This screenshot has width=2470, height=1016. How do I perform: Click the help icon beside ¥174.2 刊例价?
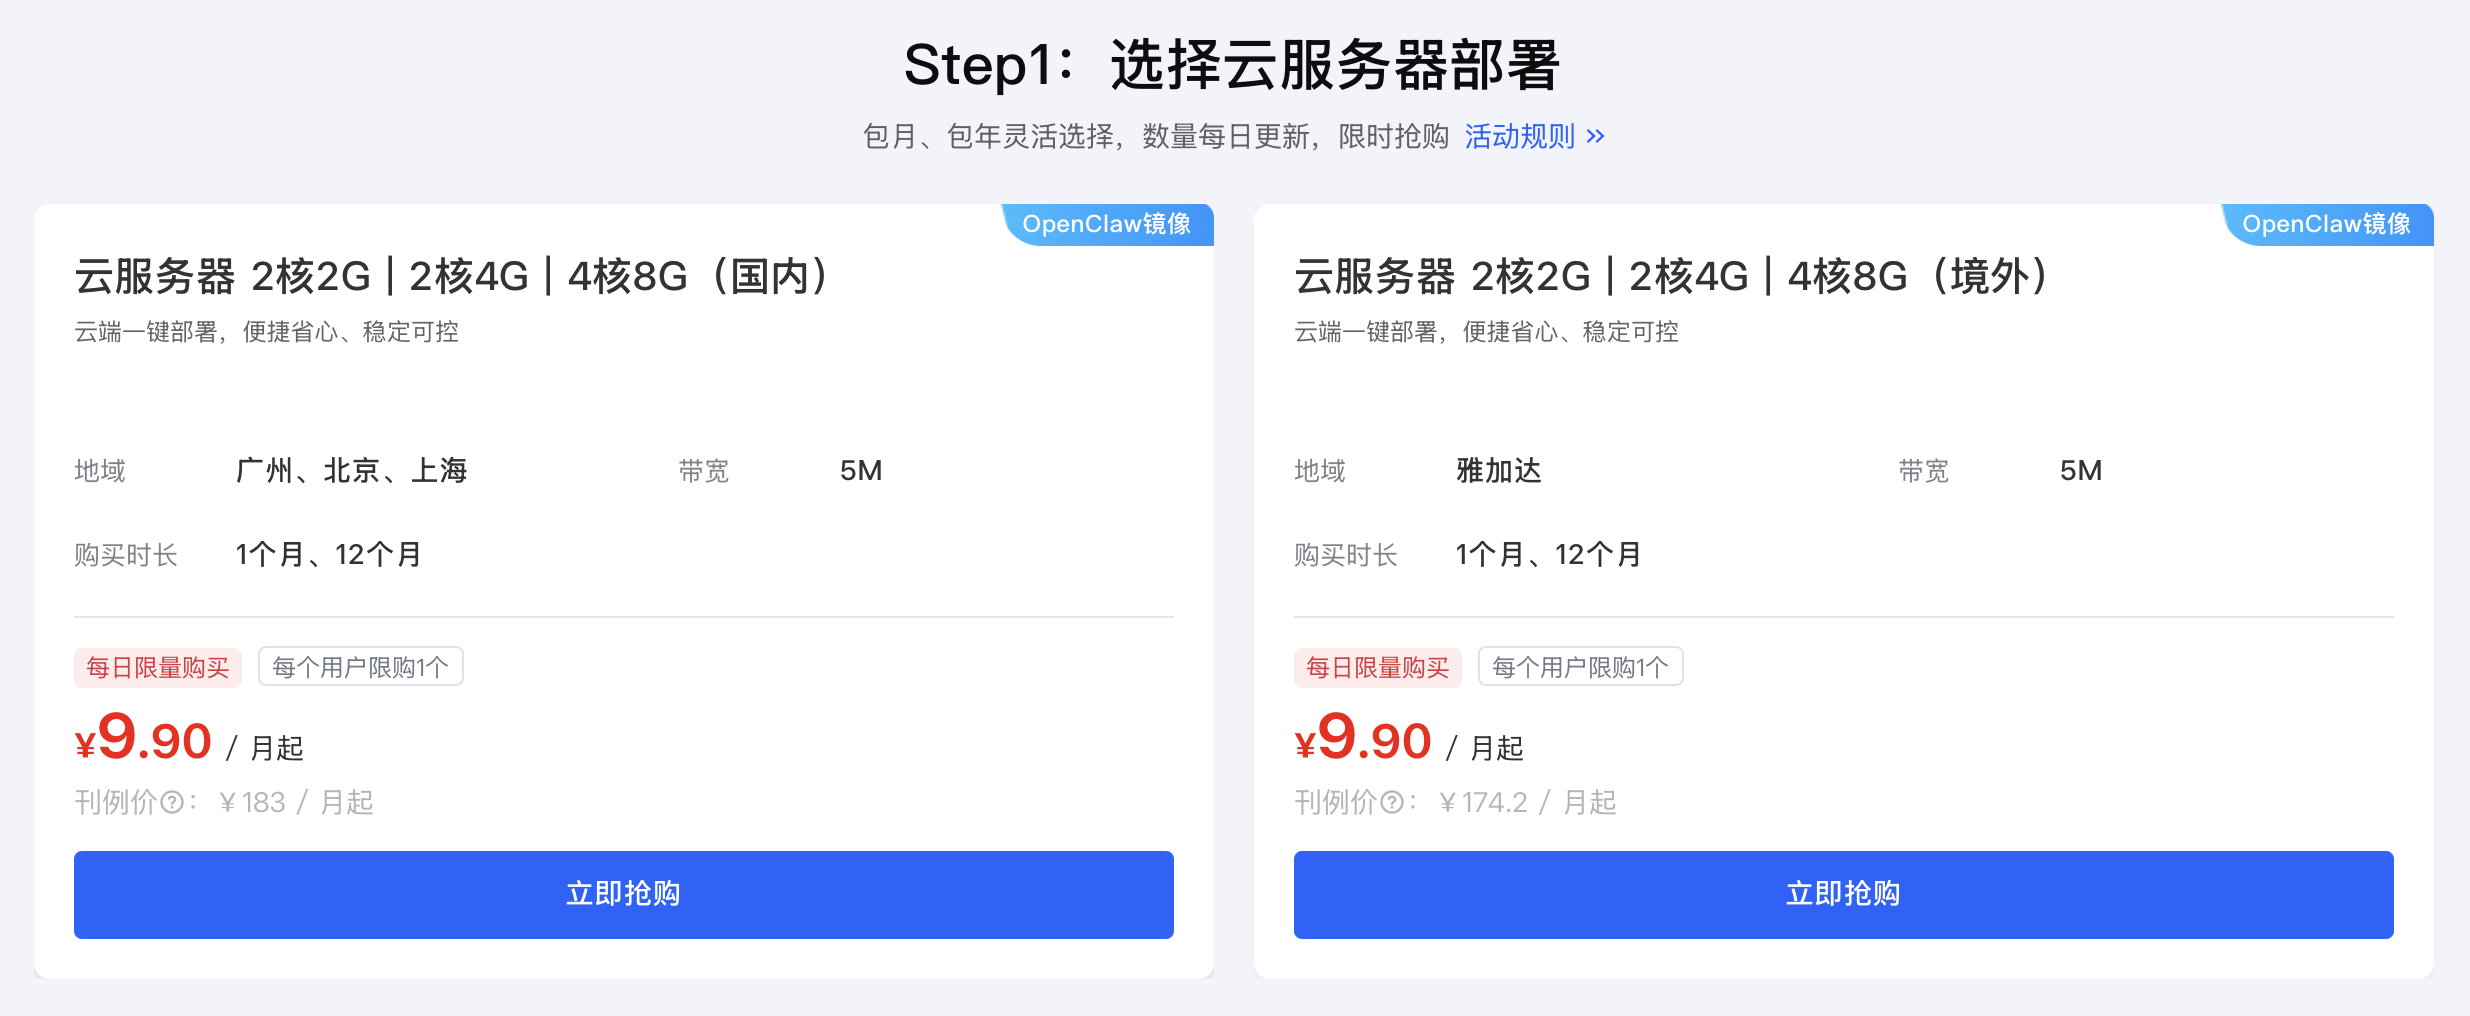[x=1392, y=802]
